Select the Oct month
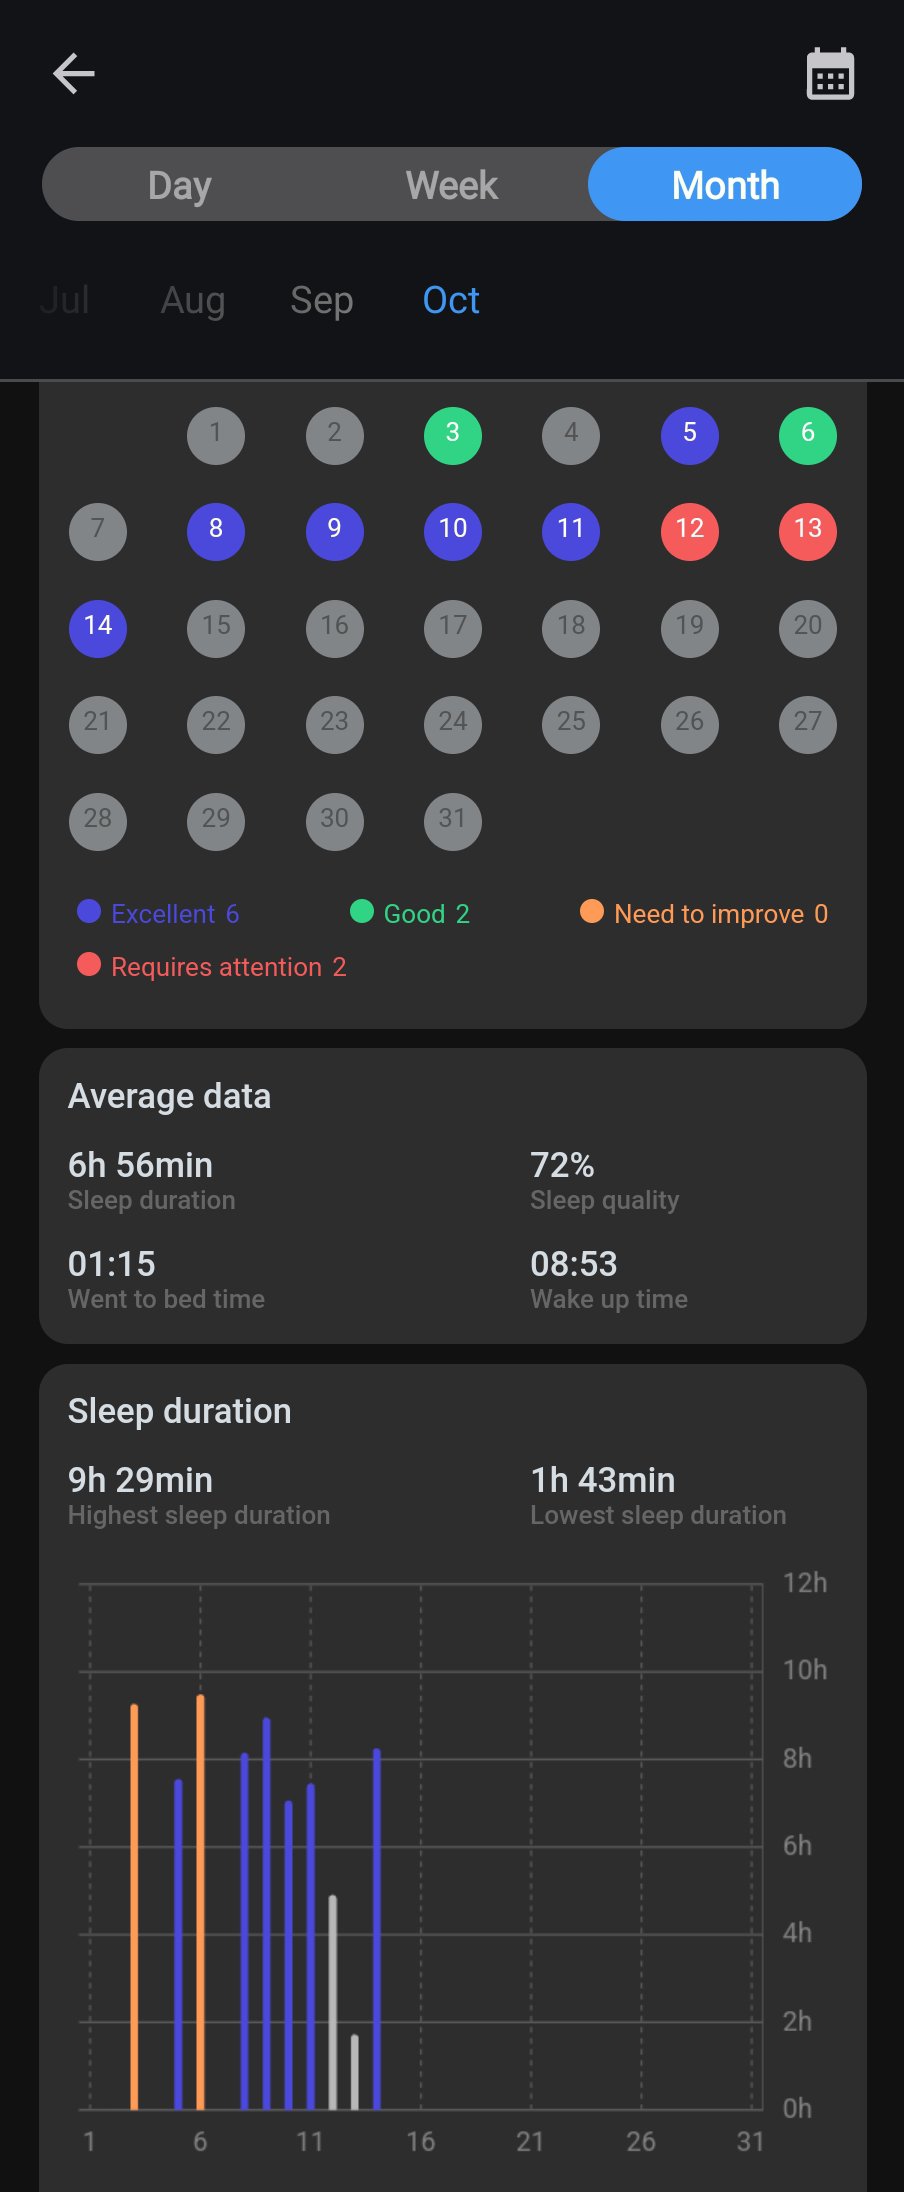The width and height of the screenshot is (904, 2192). [x=451, y=300]
